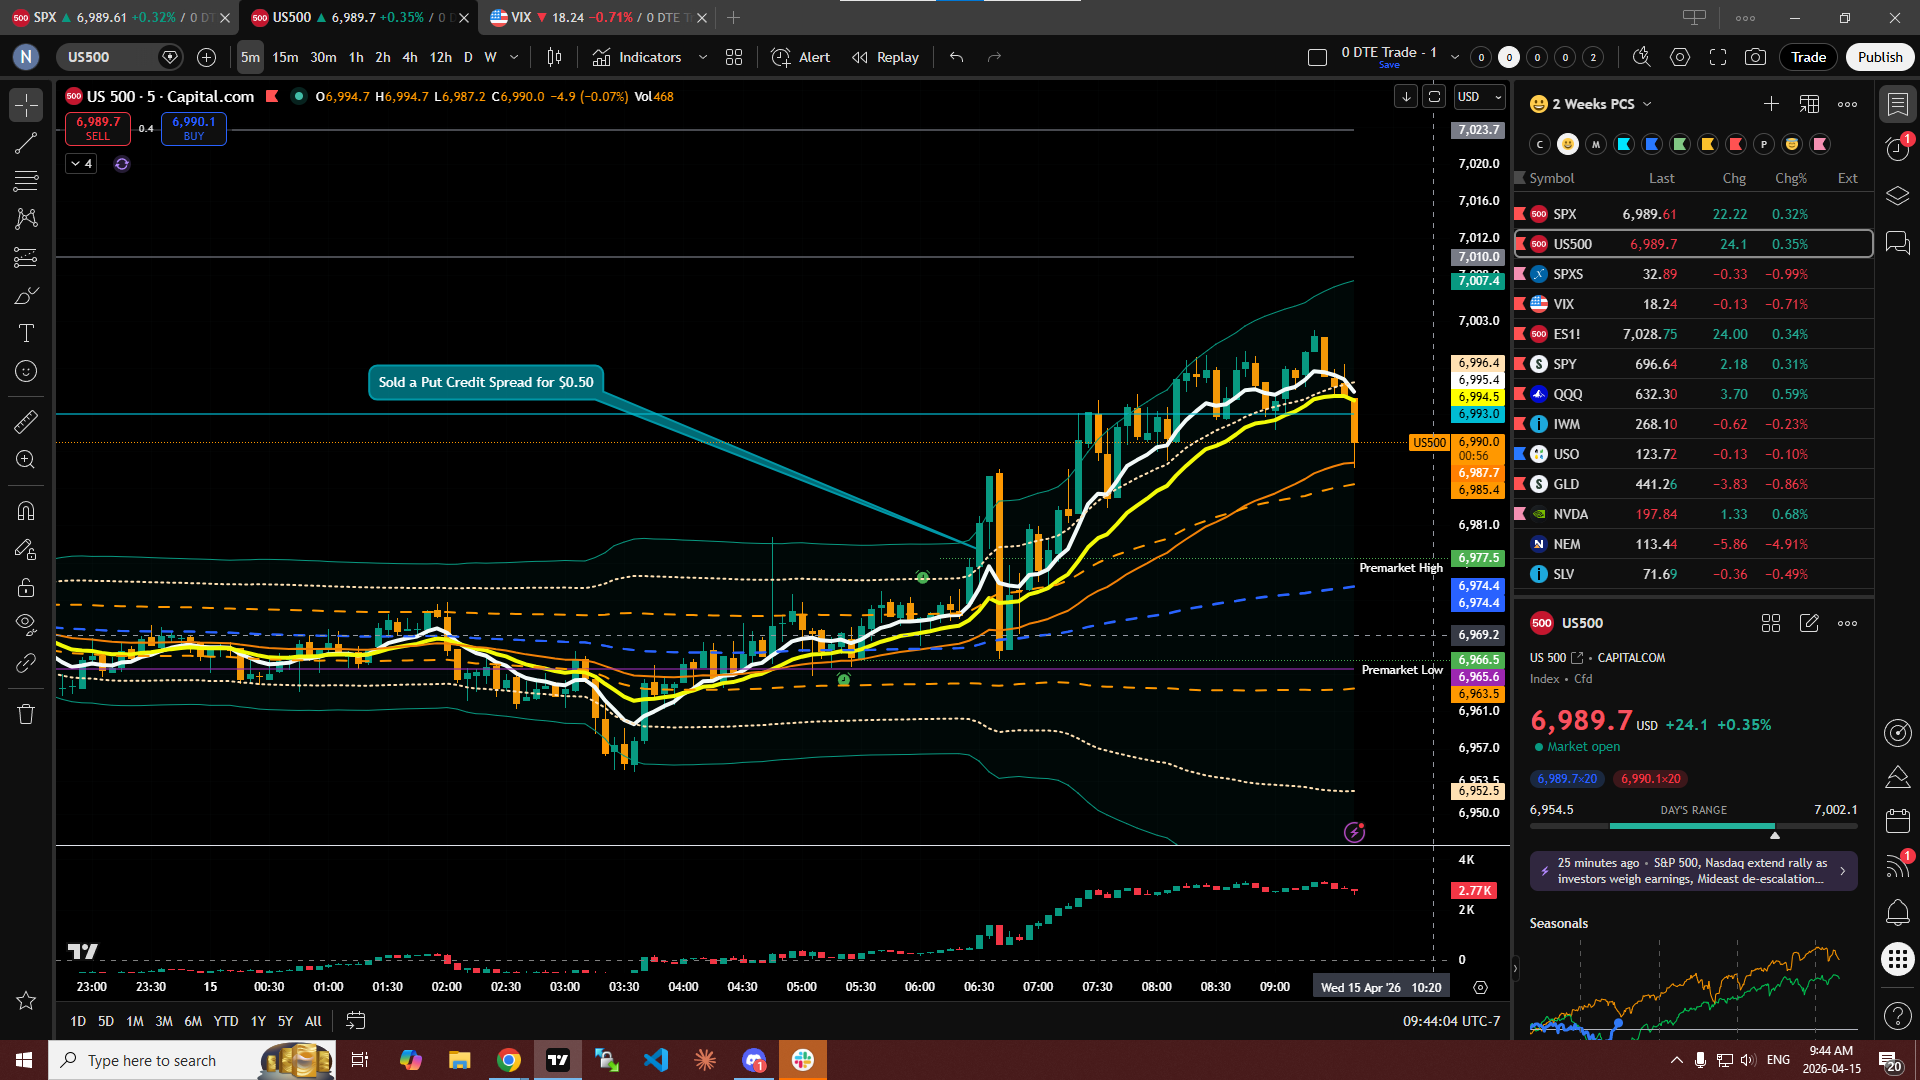1920x1080 pixels.
Task: Take a chart snapshot camera icon
Action: click(1755, 57)
